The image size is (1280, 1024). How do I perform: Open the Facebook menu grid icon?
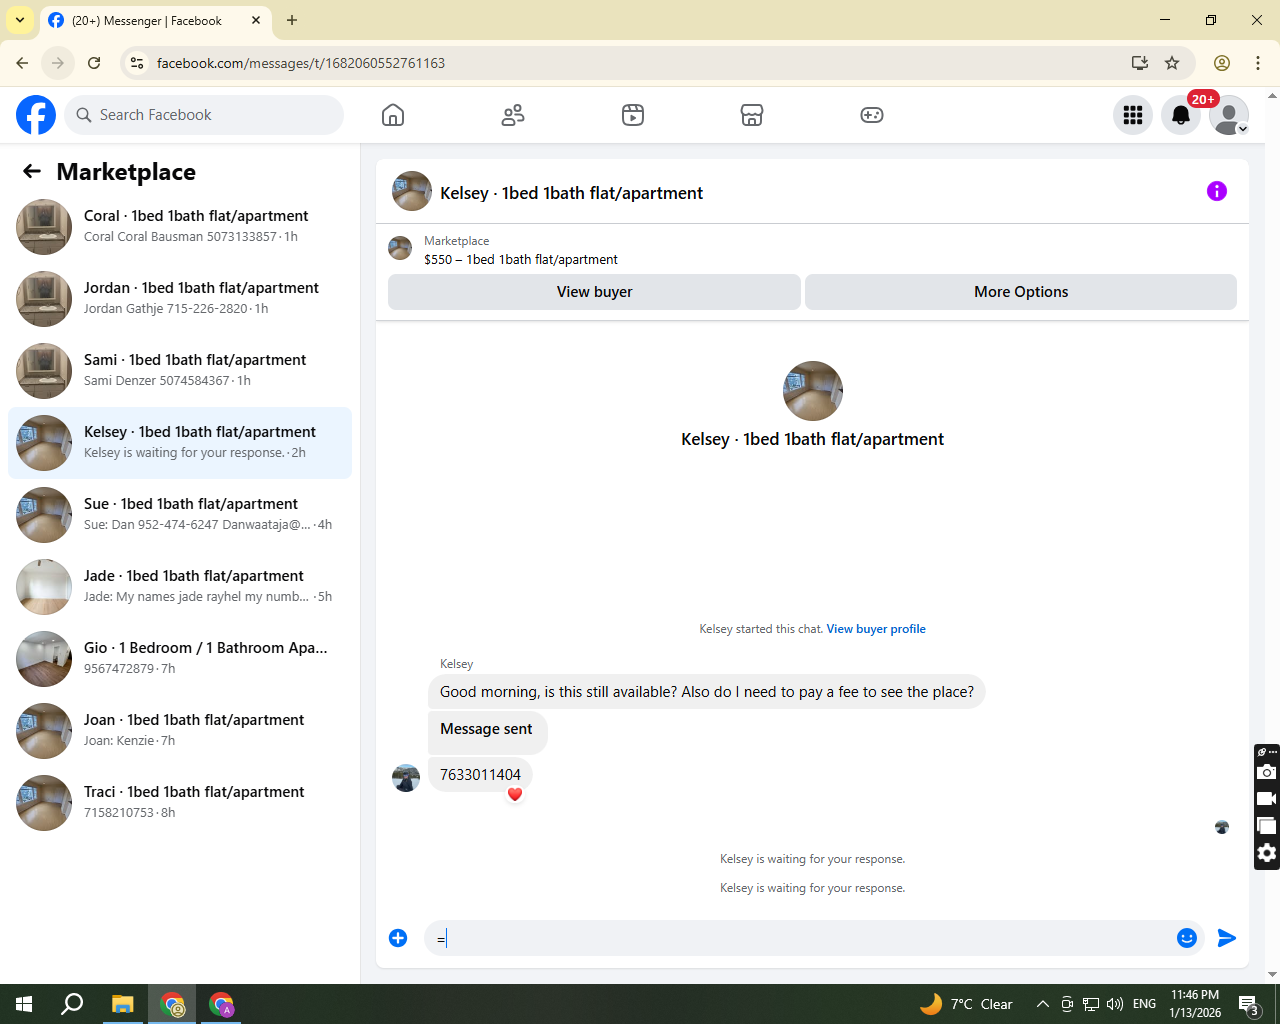(x=1133, y=115)
